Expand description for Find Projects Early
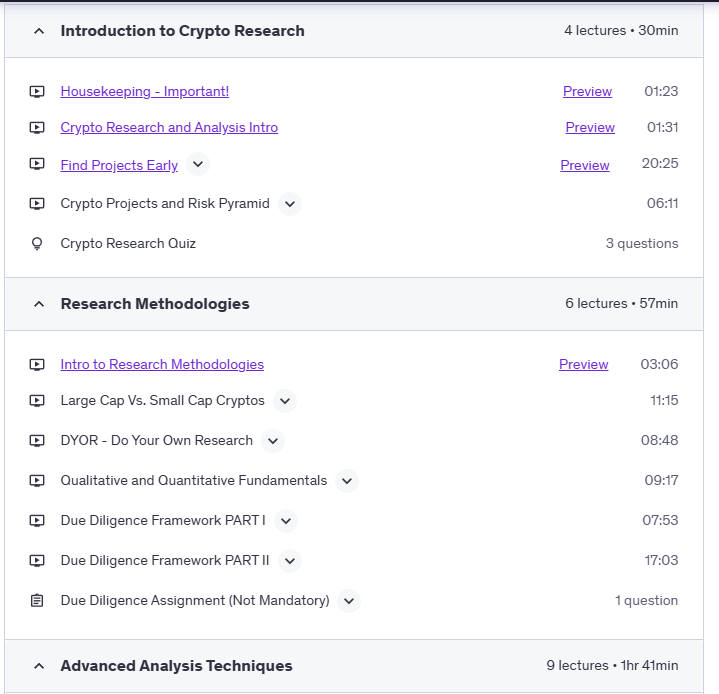Image resolution: width=719 pixels, height=694 pixels. 197,165
